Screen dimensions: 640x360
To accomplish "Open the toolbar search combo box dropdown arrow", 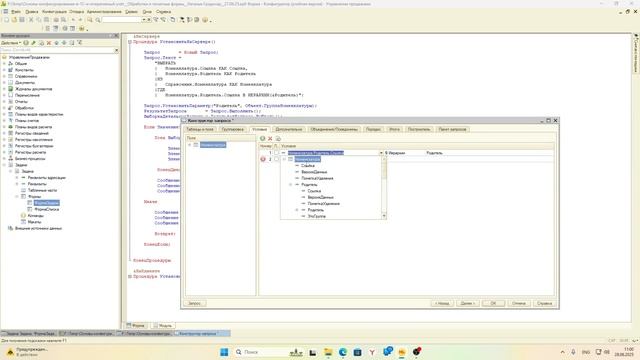I will pyautogui.click(x=144, y=20).
